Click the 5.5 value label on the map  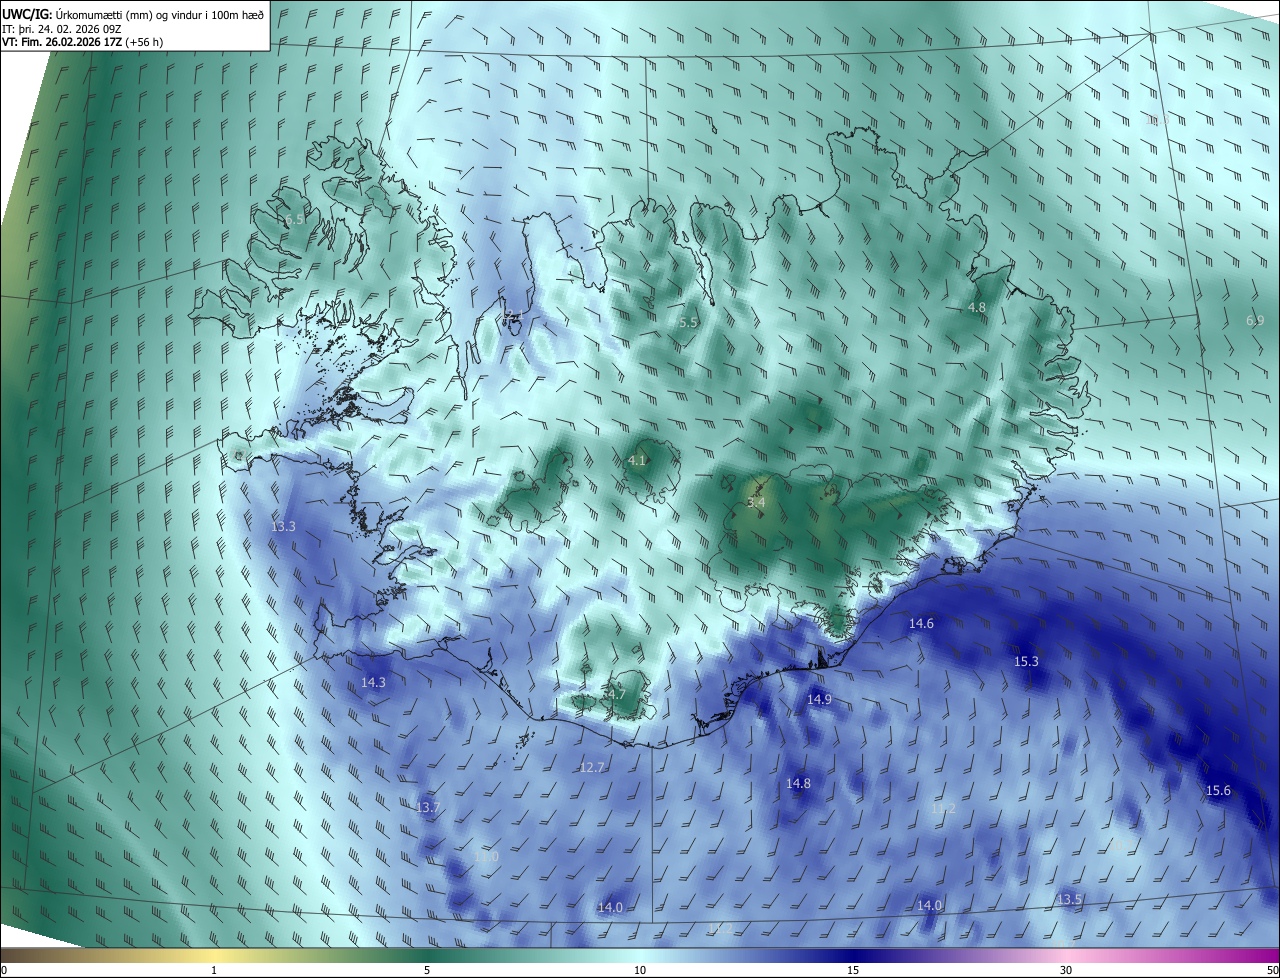688,322
